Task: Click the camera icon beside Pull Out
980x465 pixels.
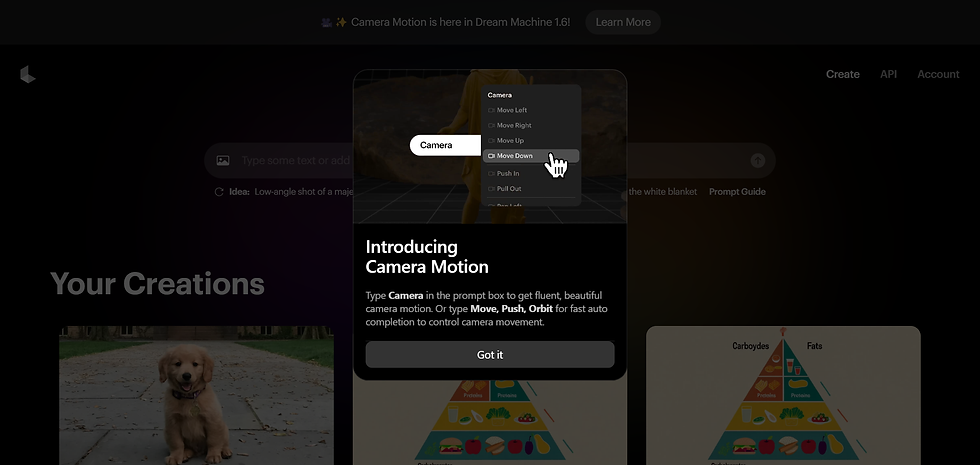Action: [491, 188]
